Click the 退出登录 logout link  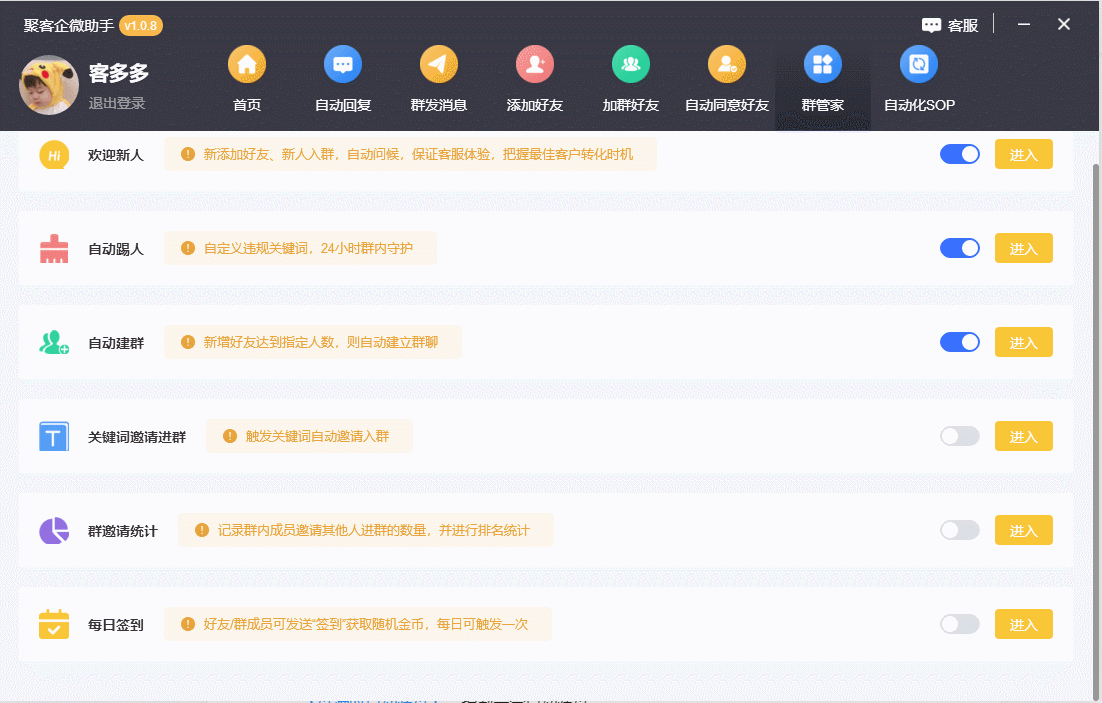[x=117, y=103]
